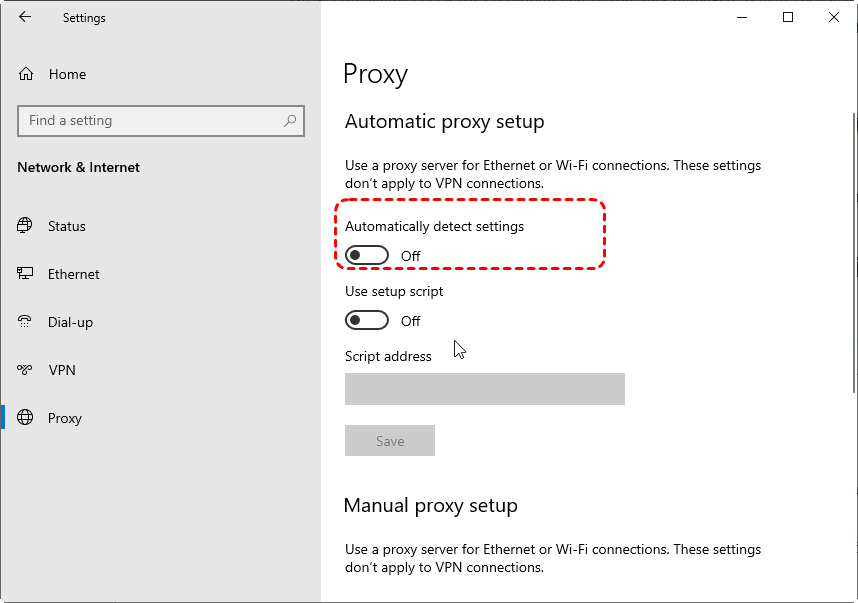Image resolution: width=858 pixels, height=603 pixels.
Task: Click the vertical scrollbar thumb
Action: 853,250
